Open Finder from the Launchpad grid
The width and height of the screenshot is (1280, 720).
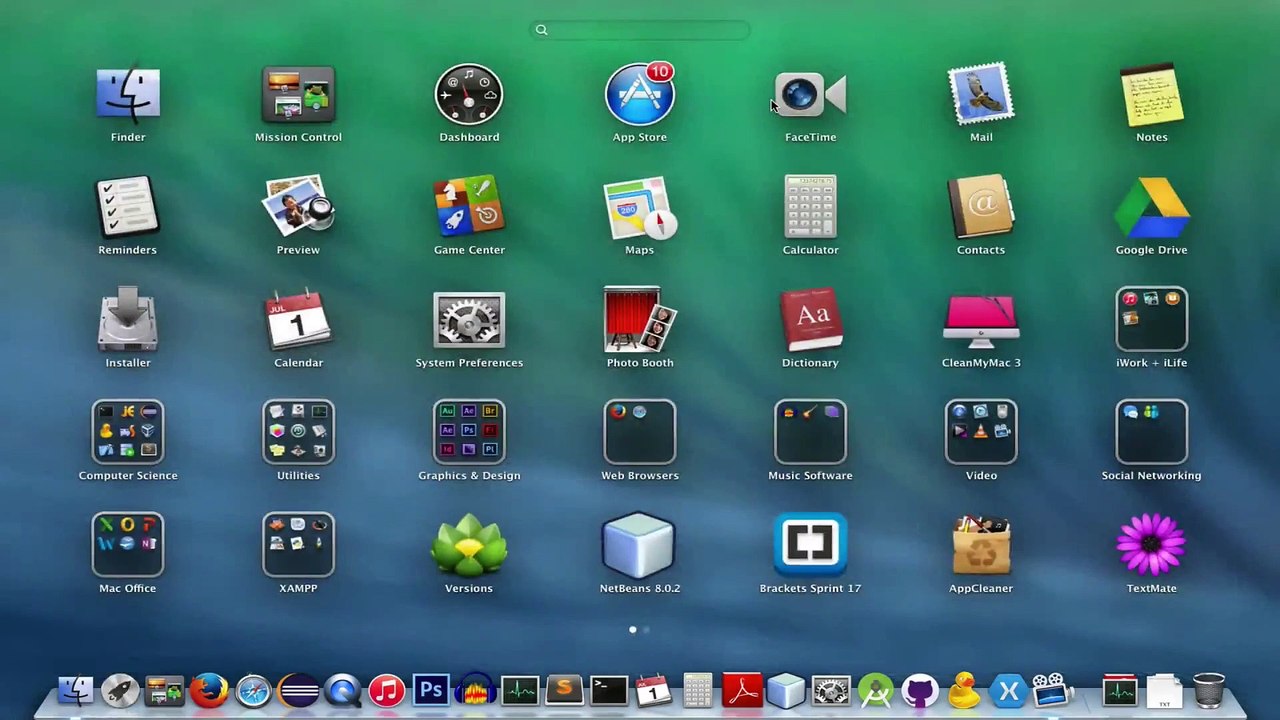[128, 95]
